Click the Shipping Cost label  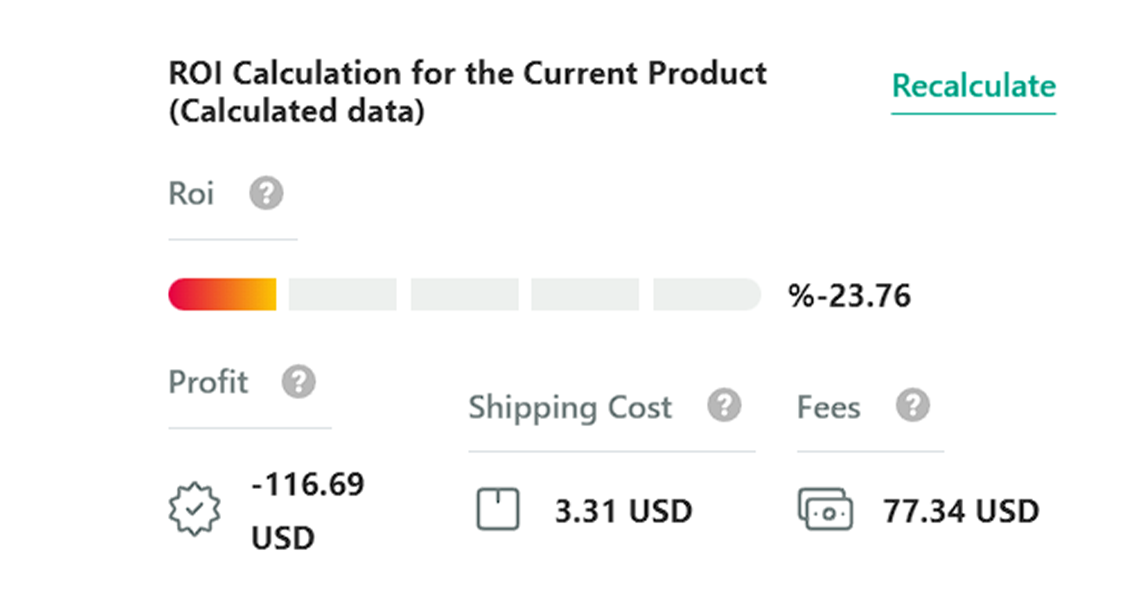coord(570,407)
